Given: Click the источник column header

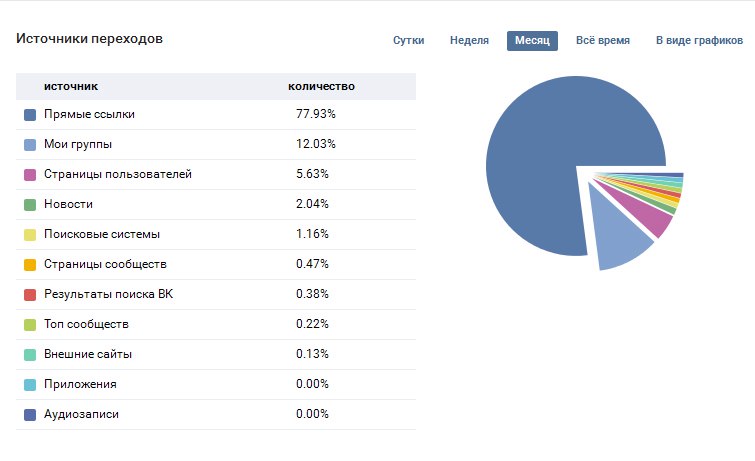Looking at the screenshot, I should point(70,86).
